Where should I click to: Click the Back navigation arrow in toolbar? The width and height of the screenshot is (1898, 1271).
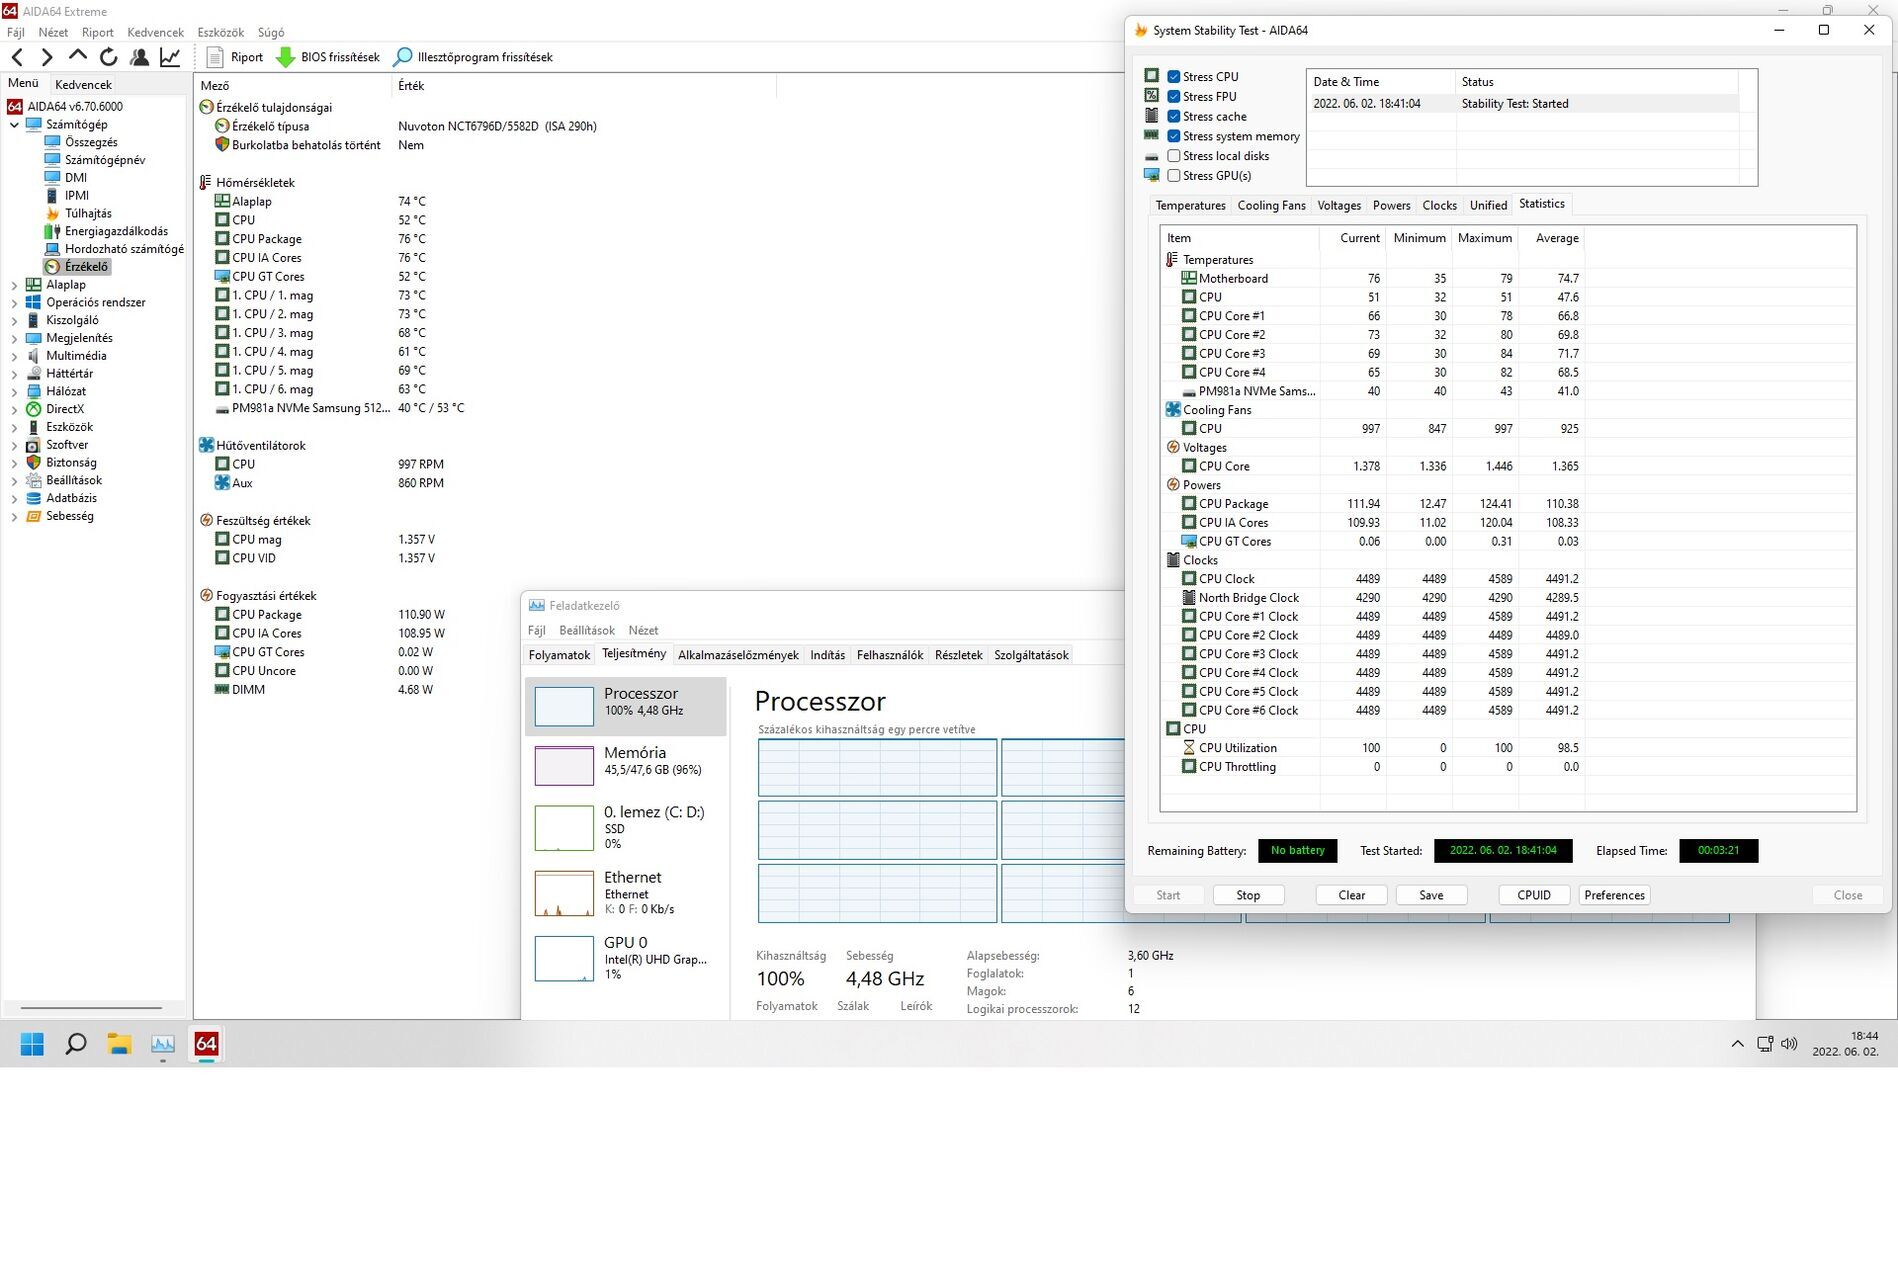pos(17,57)
